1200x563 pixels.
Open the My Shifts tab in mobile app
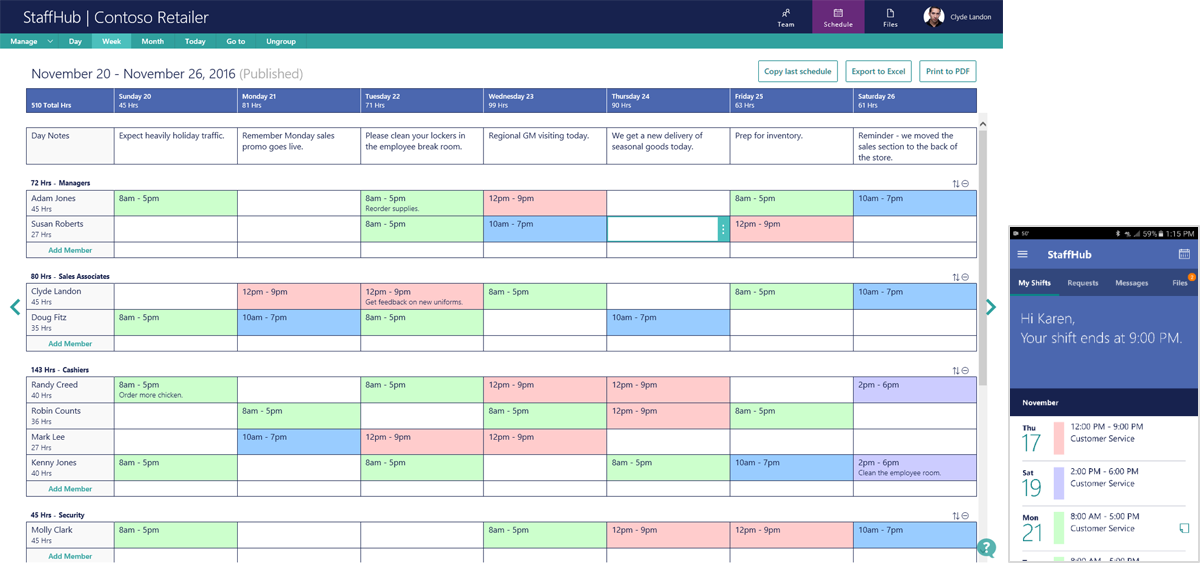pos(1035,283)
